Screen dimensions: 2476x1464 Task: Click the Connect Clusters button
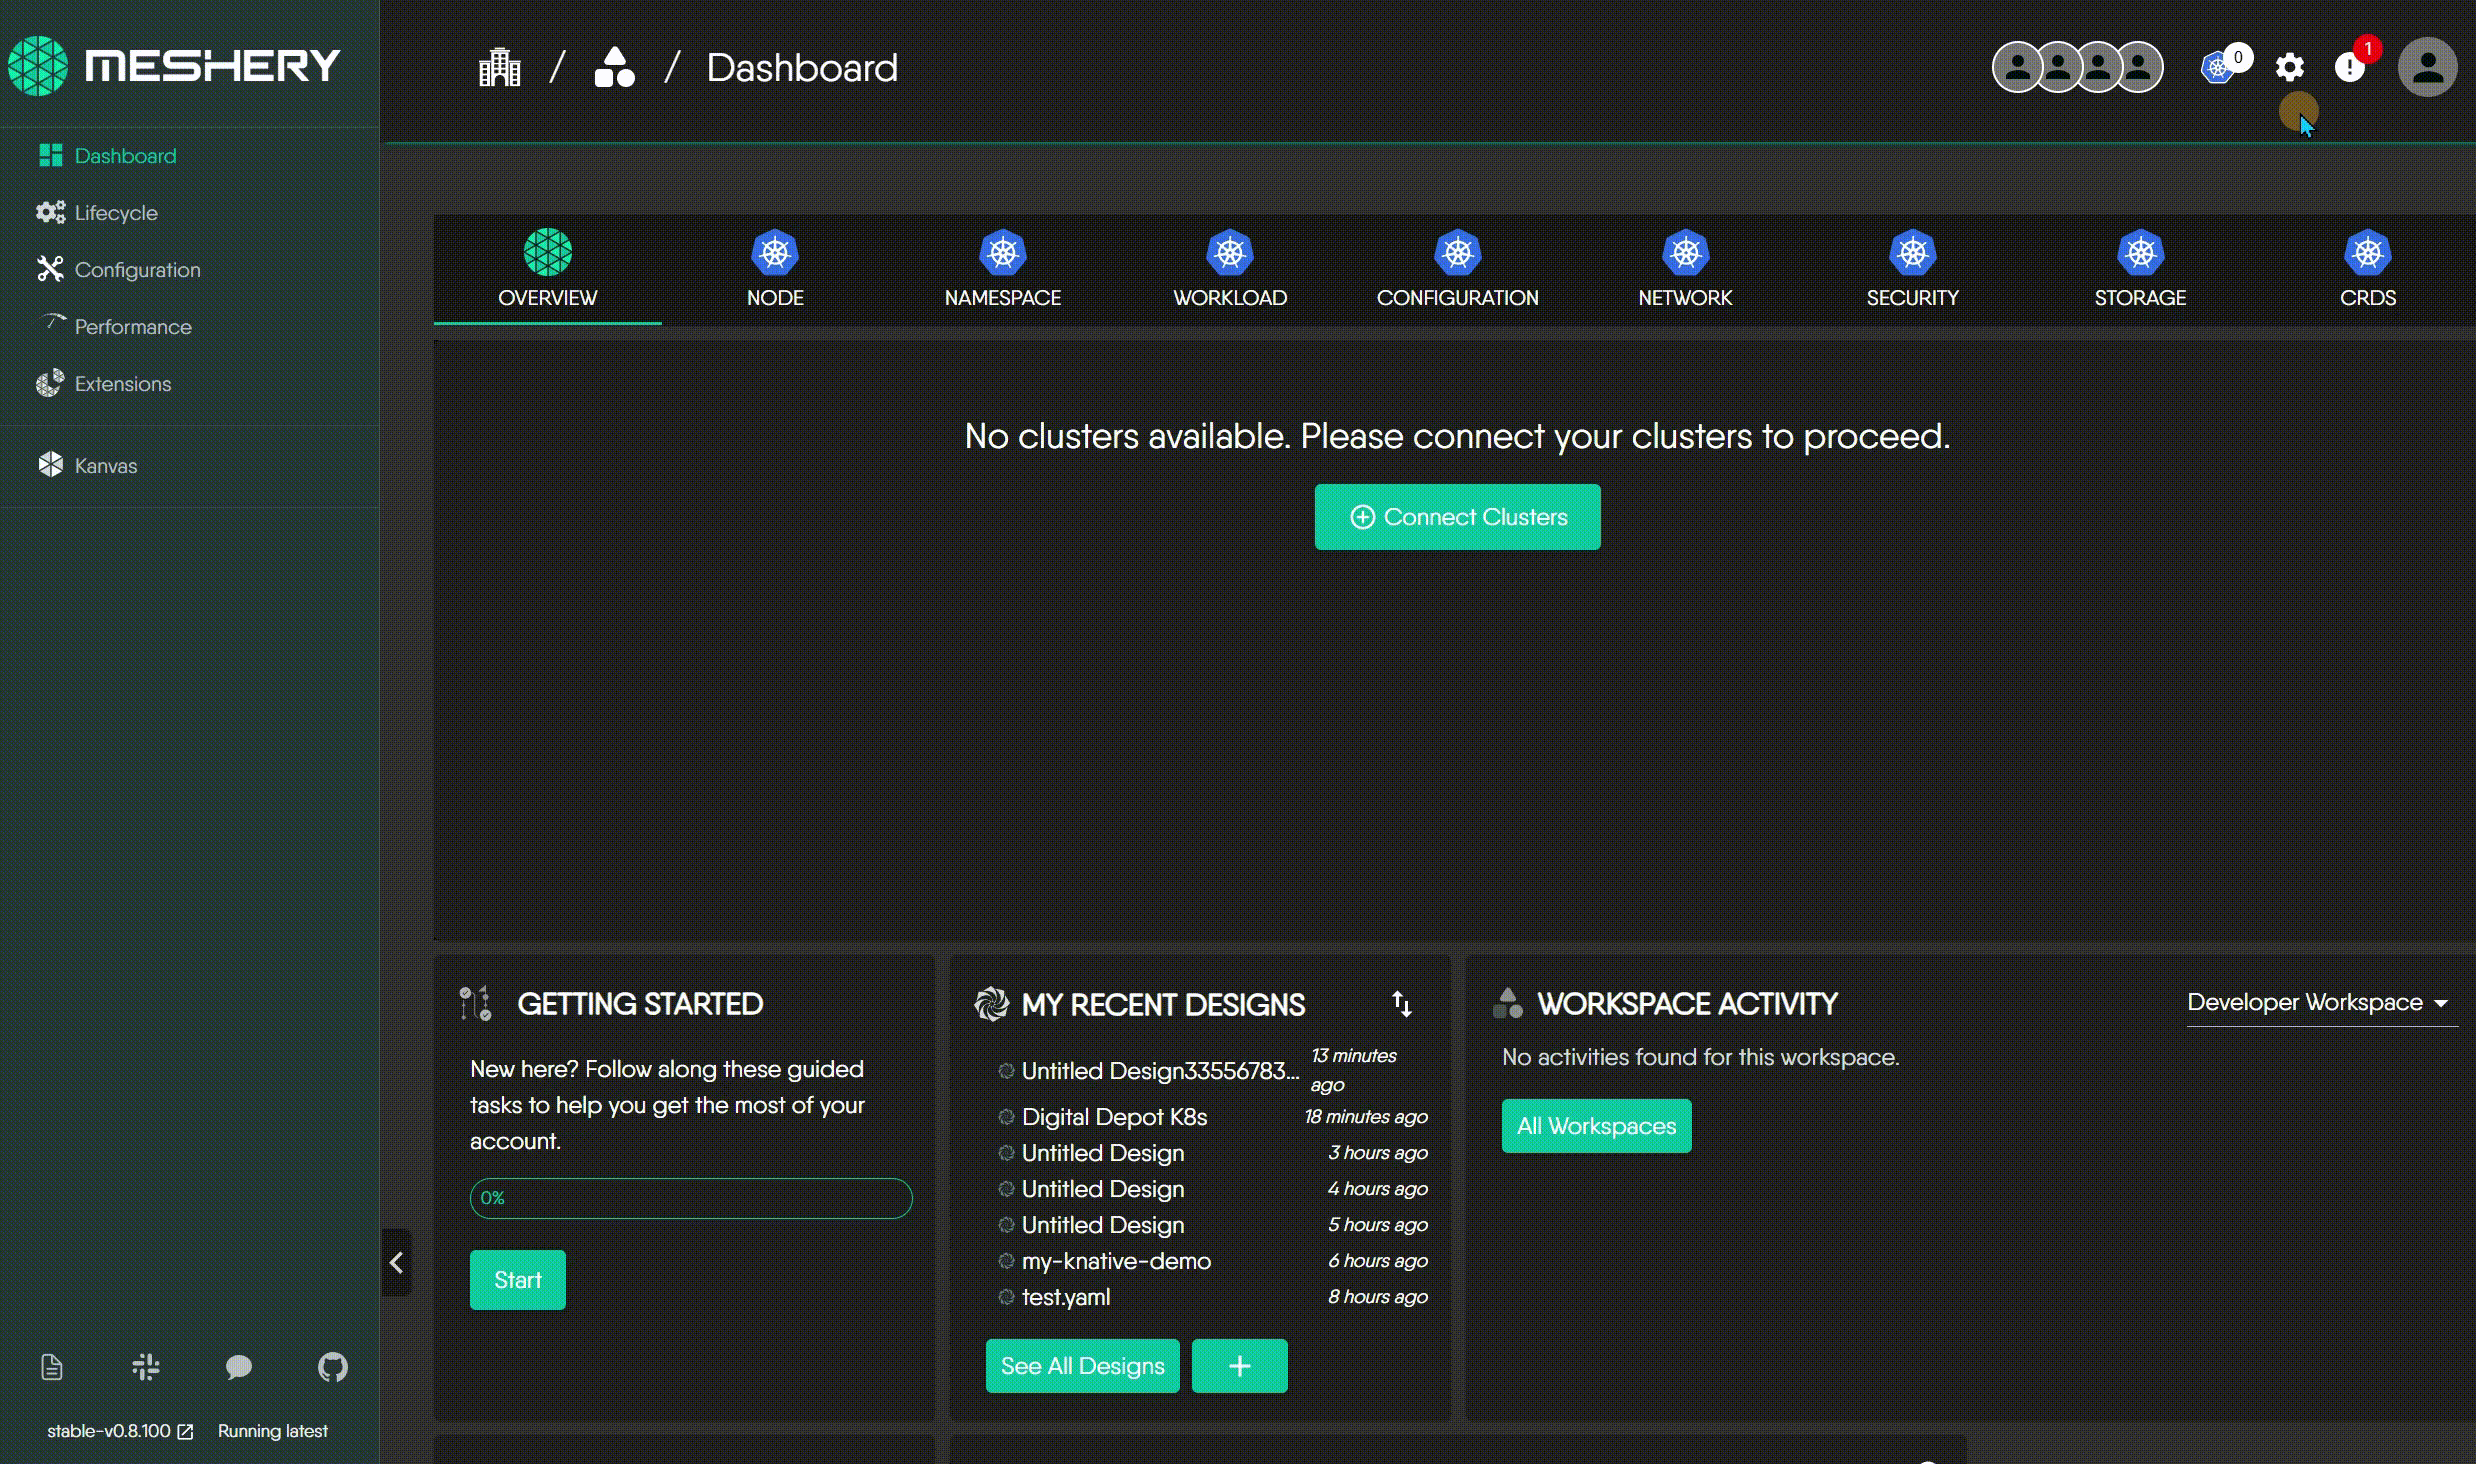click(1457, 517)
